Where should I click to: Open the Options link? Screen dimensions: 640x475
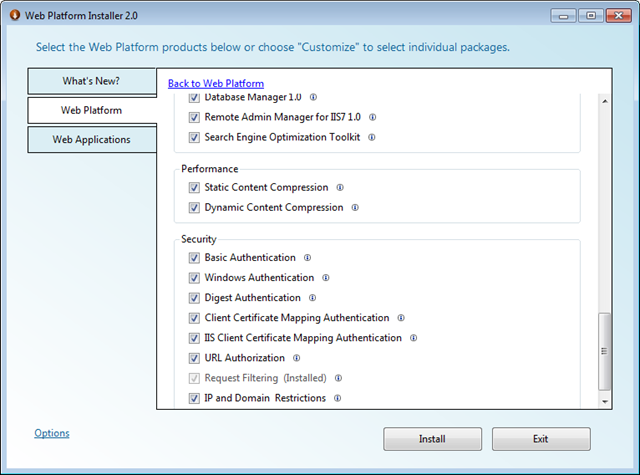click(x=52, y=433)
